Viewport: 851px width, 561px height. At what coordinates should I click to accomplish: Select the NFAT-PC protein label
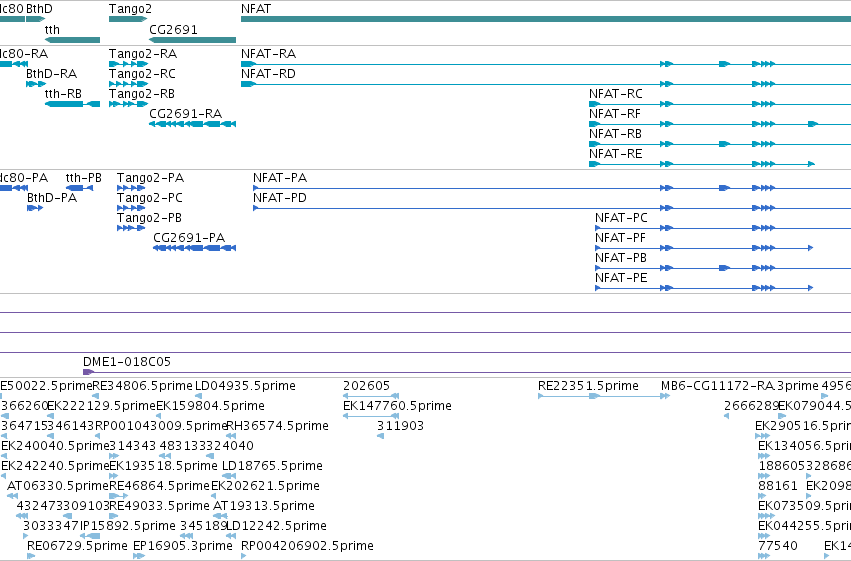[621, 218]
